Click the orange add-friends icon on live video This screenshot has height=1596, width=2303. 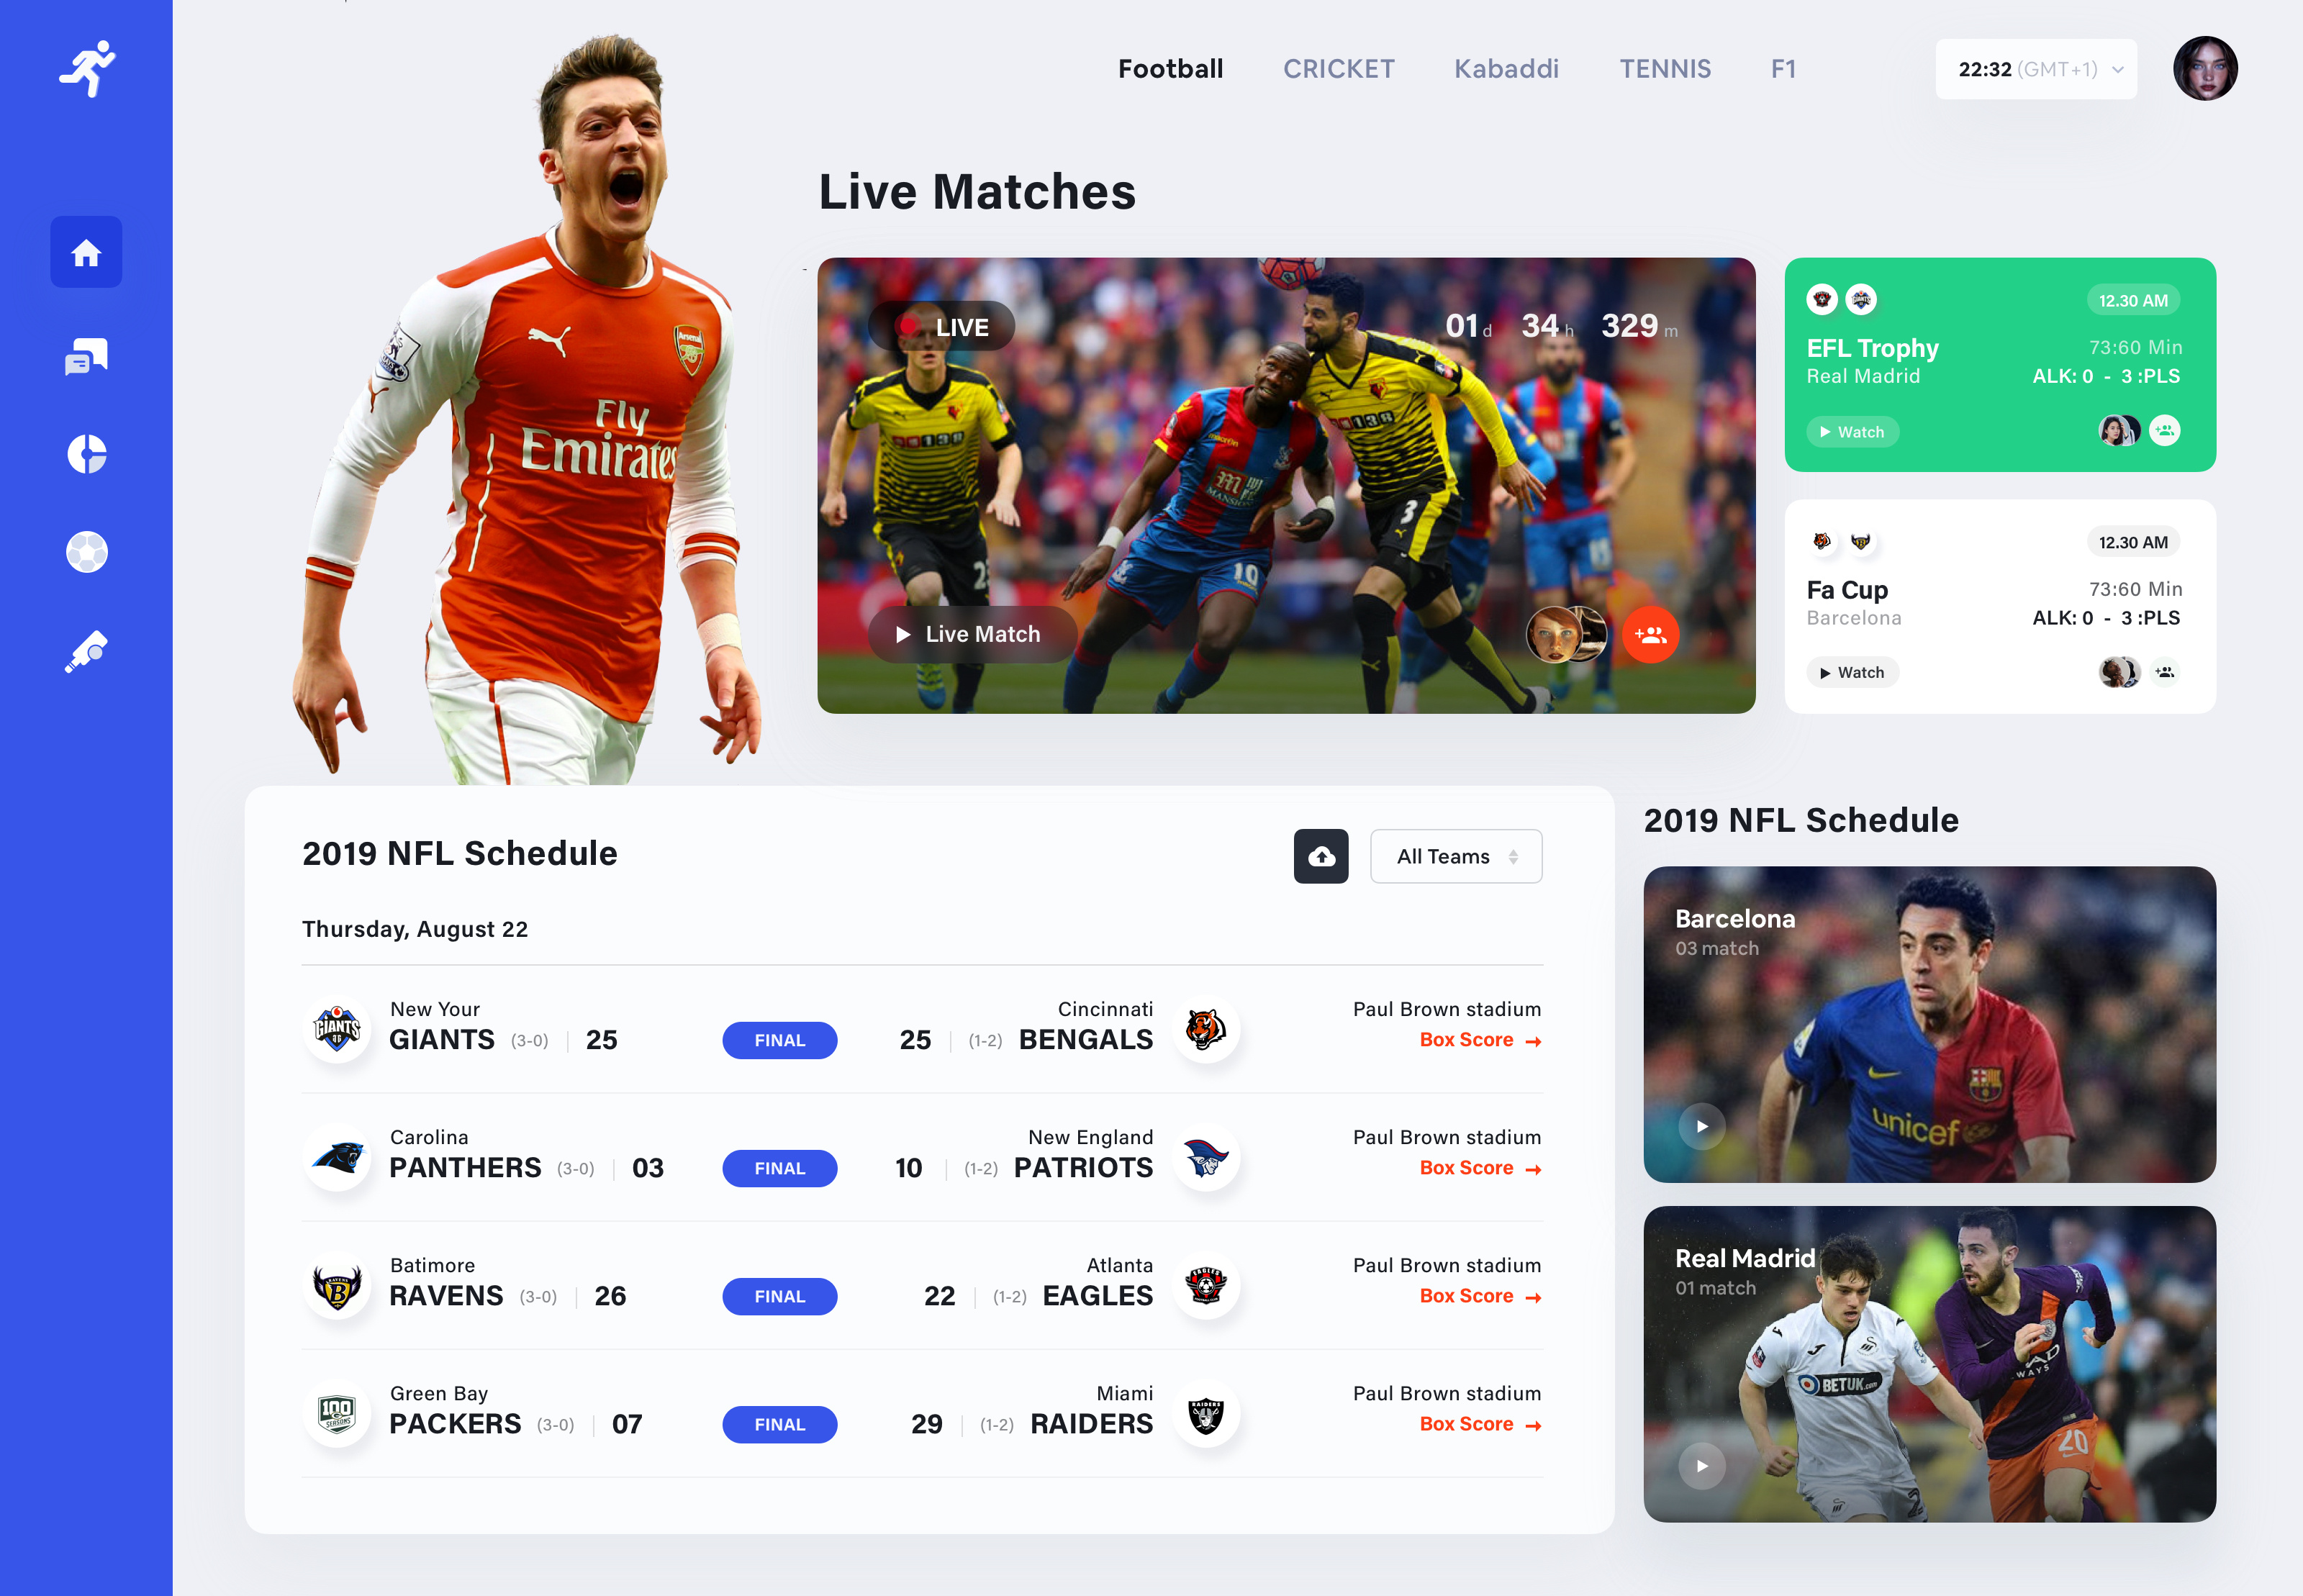click(x=1650, y=634)
